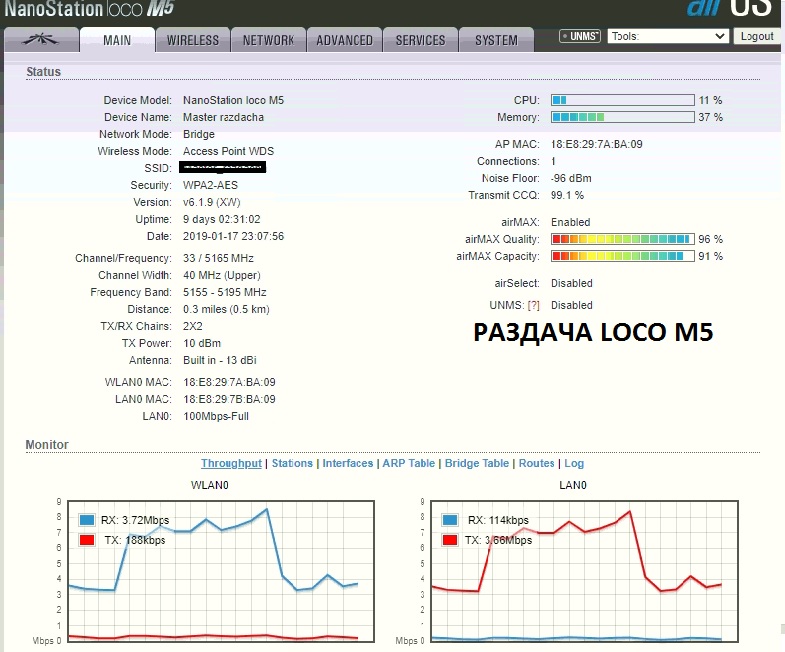The width and height of the screenshot is (785, 652).
Task: Click the device name 'Master razdacha'
Action: (x=223, y=117)
